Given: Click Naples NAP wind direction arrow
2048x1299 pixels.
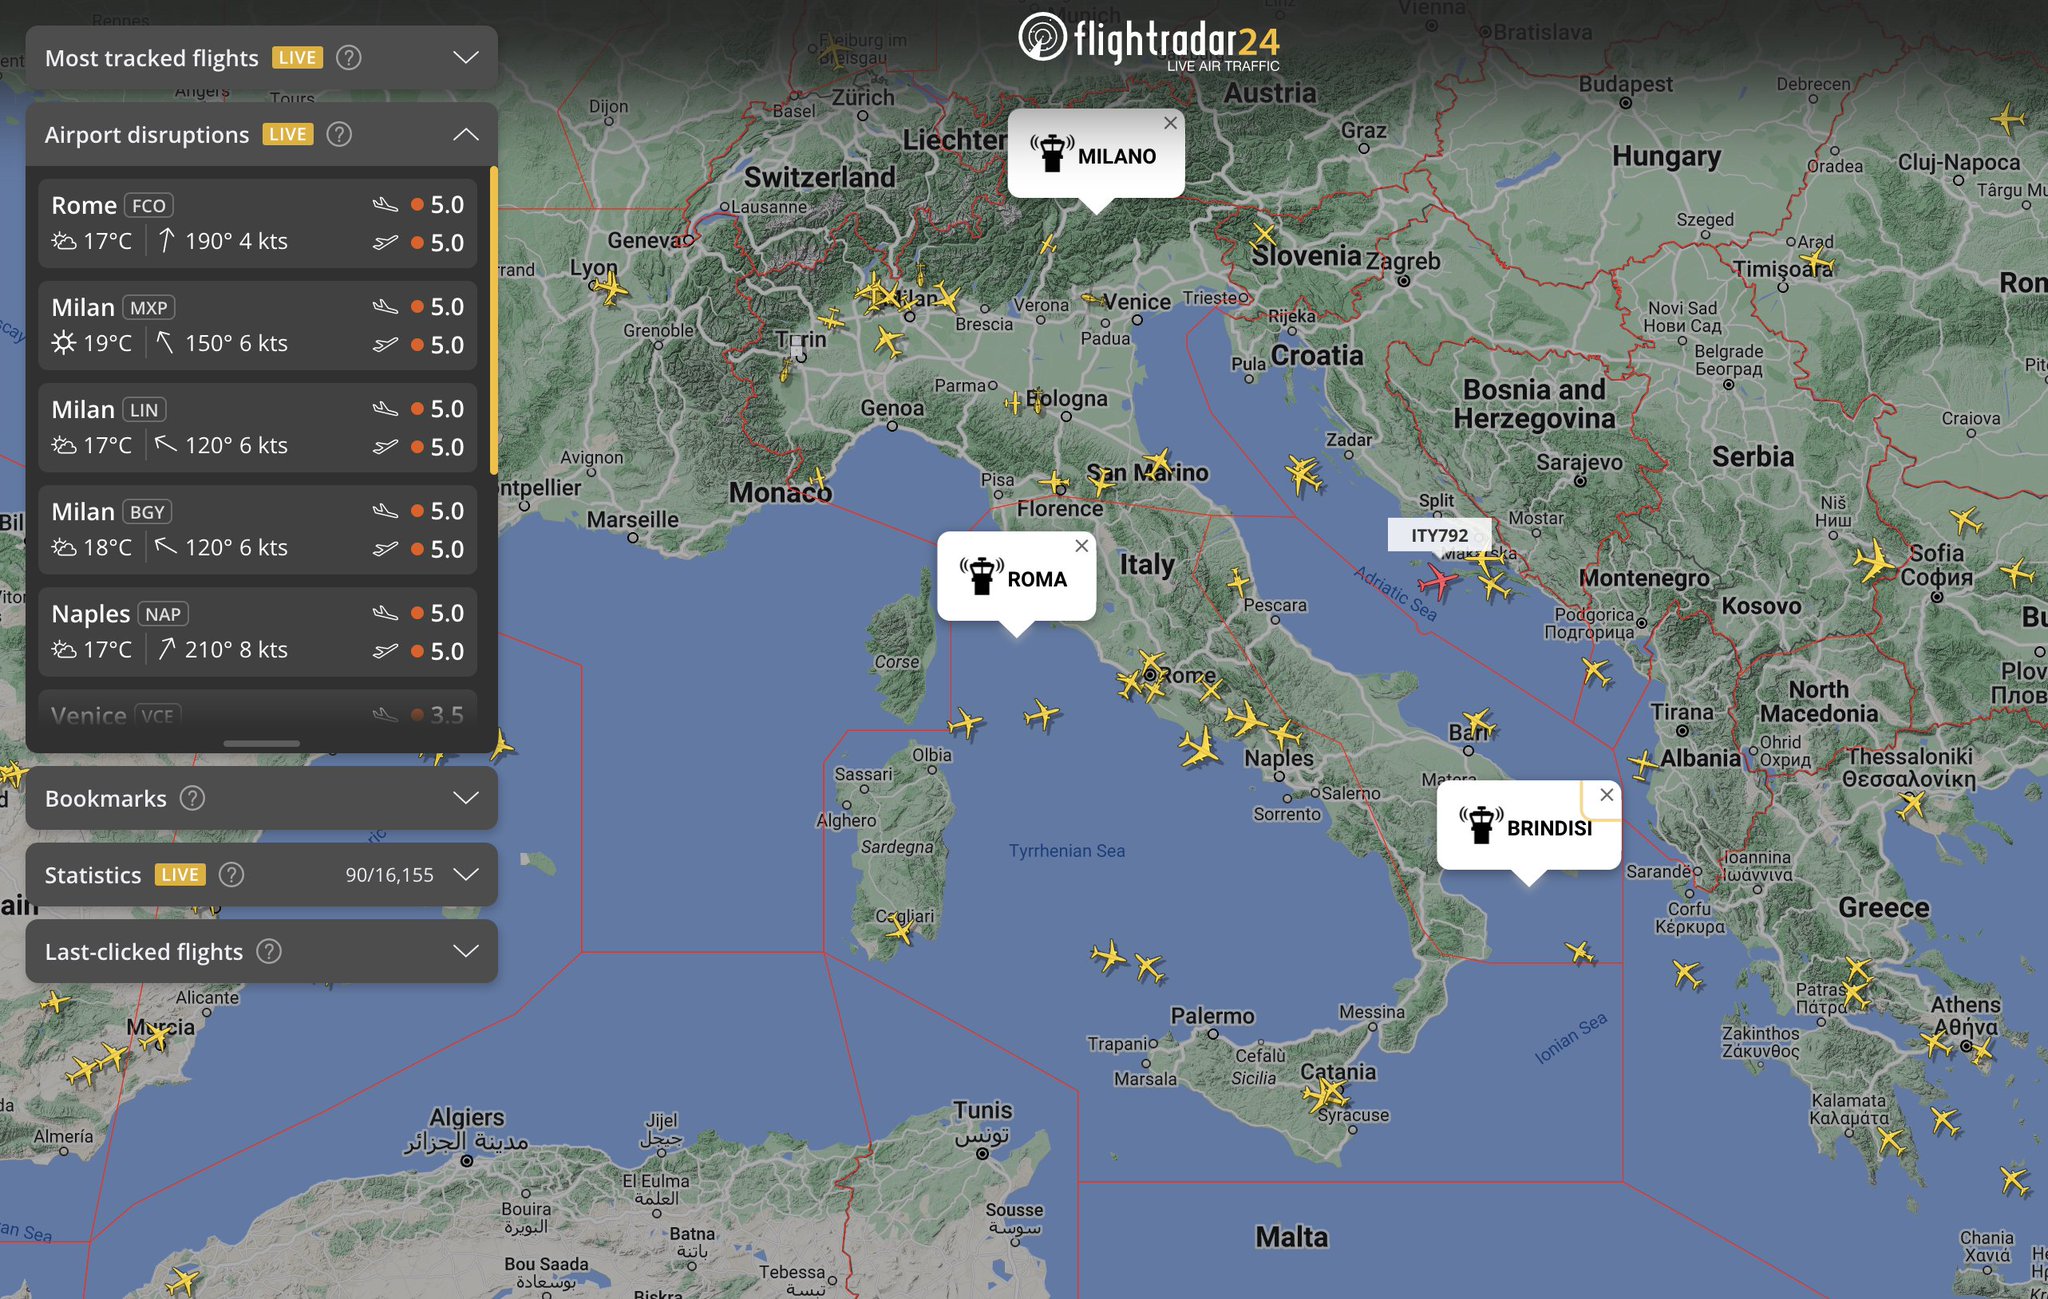Looking at the screenshot, I should coord(166,649).
